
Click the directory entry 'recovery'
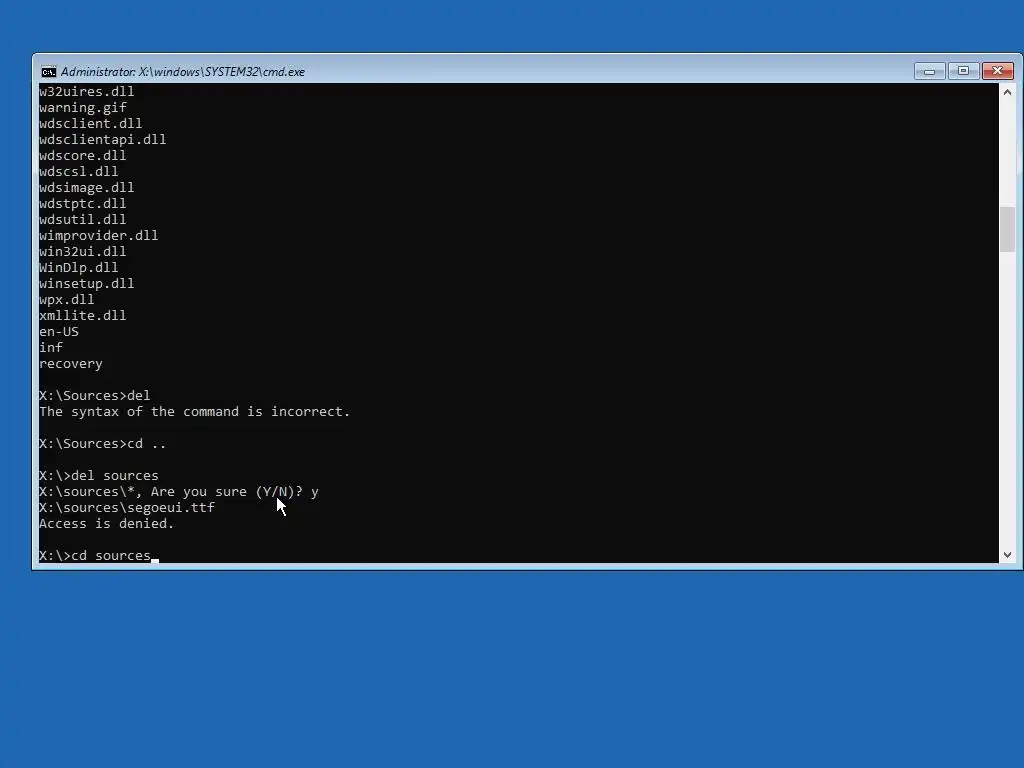click(71, 364)
